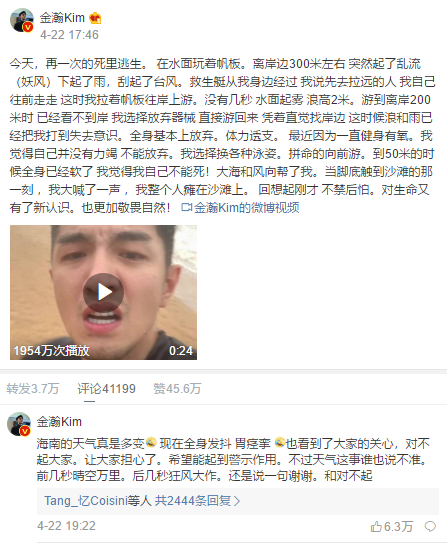Screen dimensions: 447x543
Task: Click the post timestamp 4-22 17:46
Action: tap(69, 35)
